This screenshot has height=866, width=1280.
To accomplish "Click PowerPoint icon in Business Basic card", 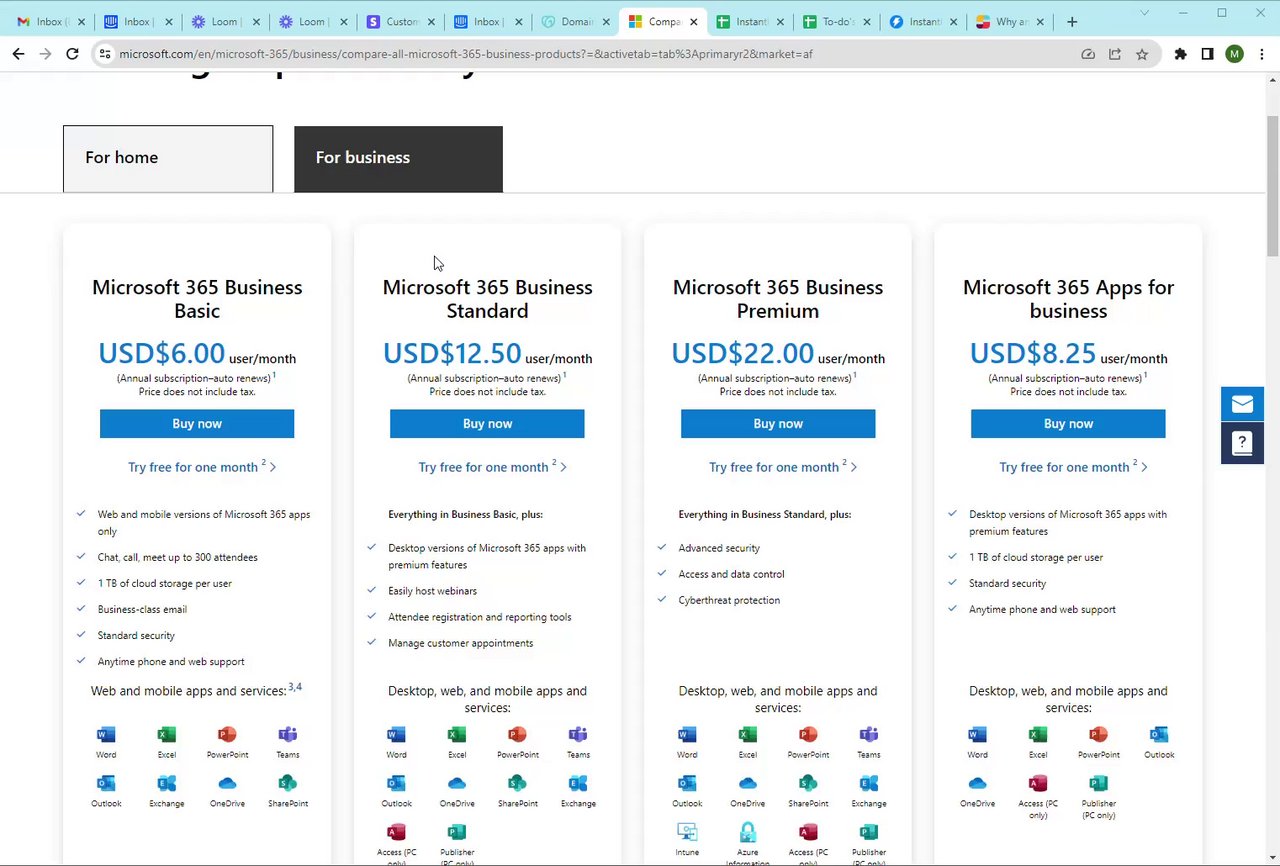I will tap(227, 735).
